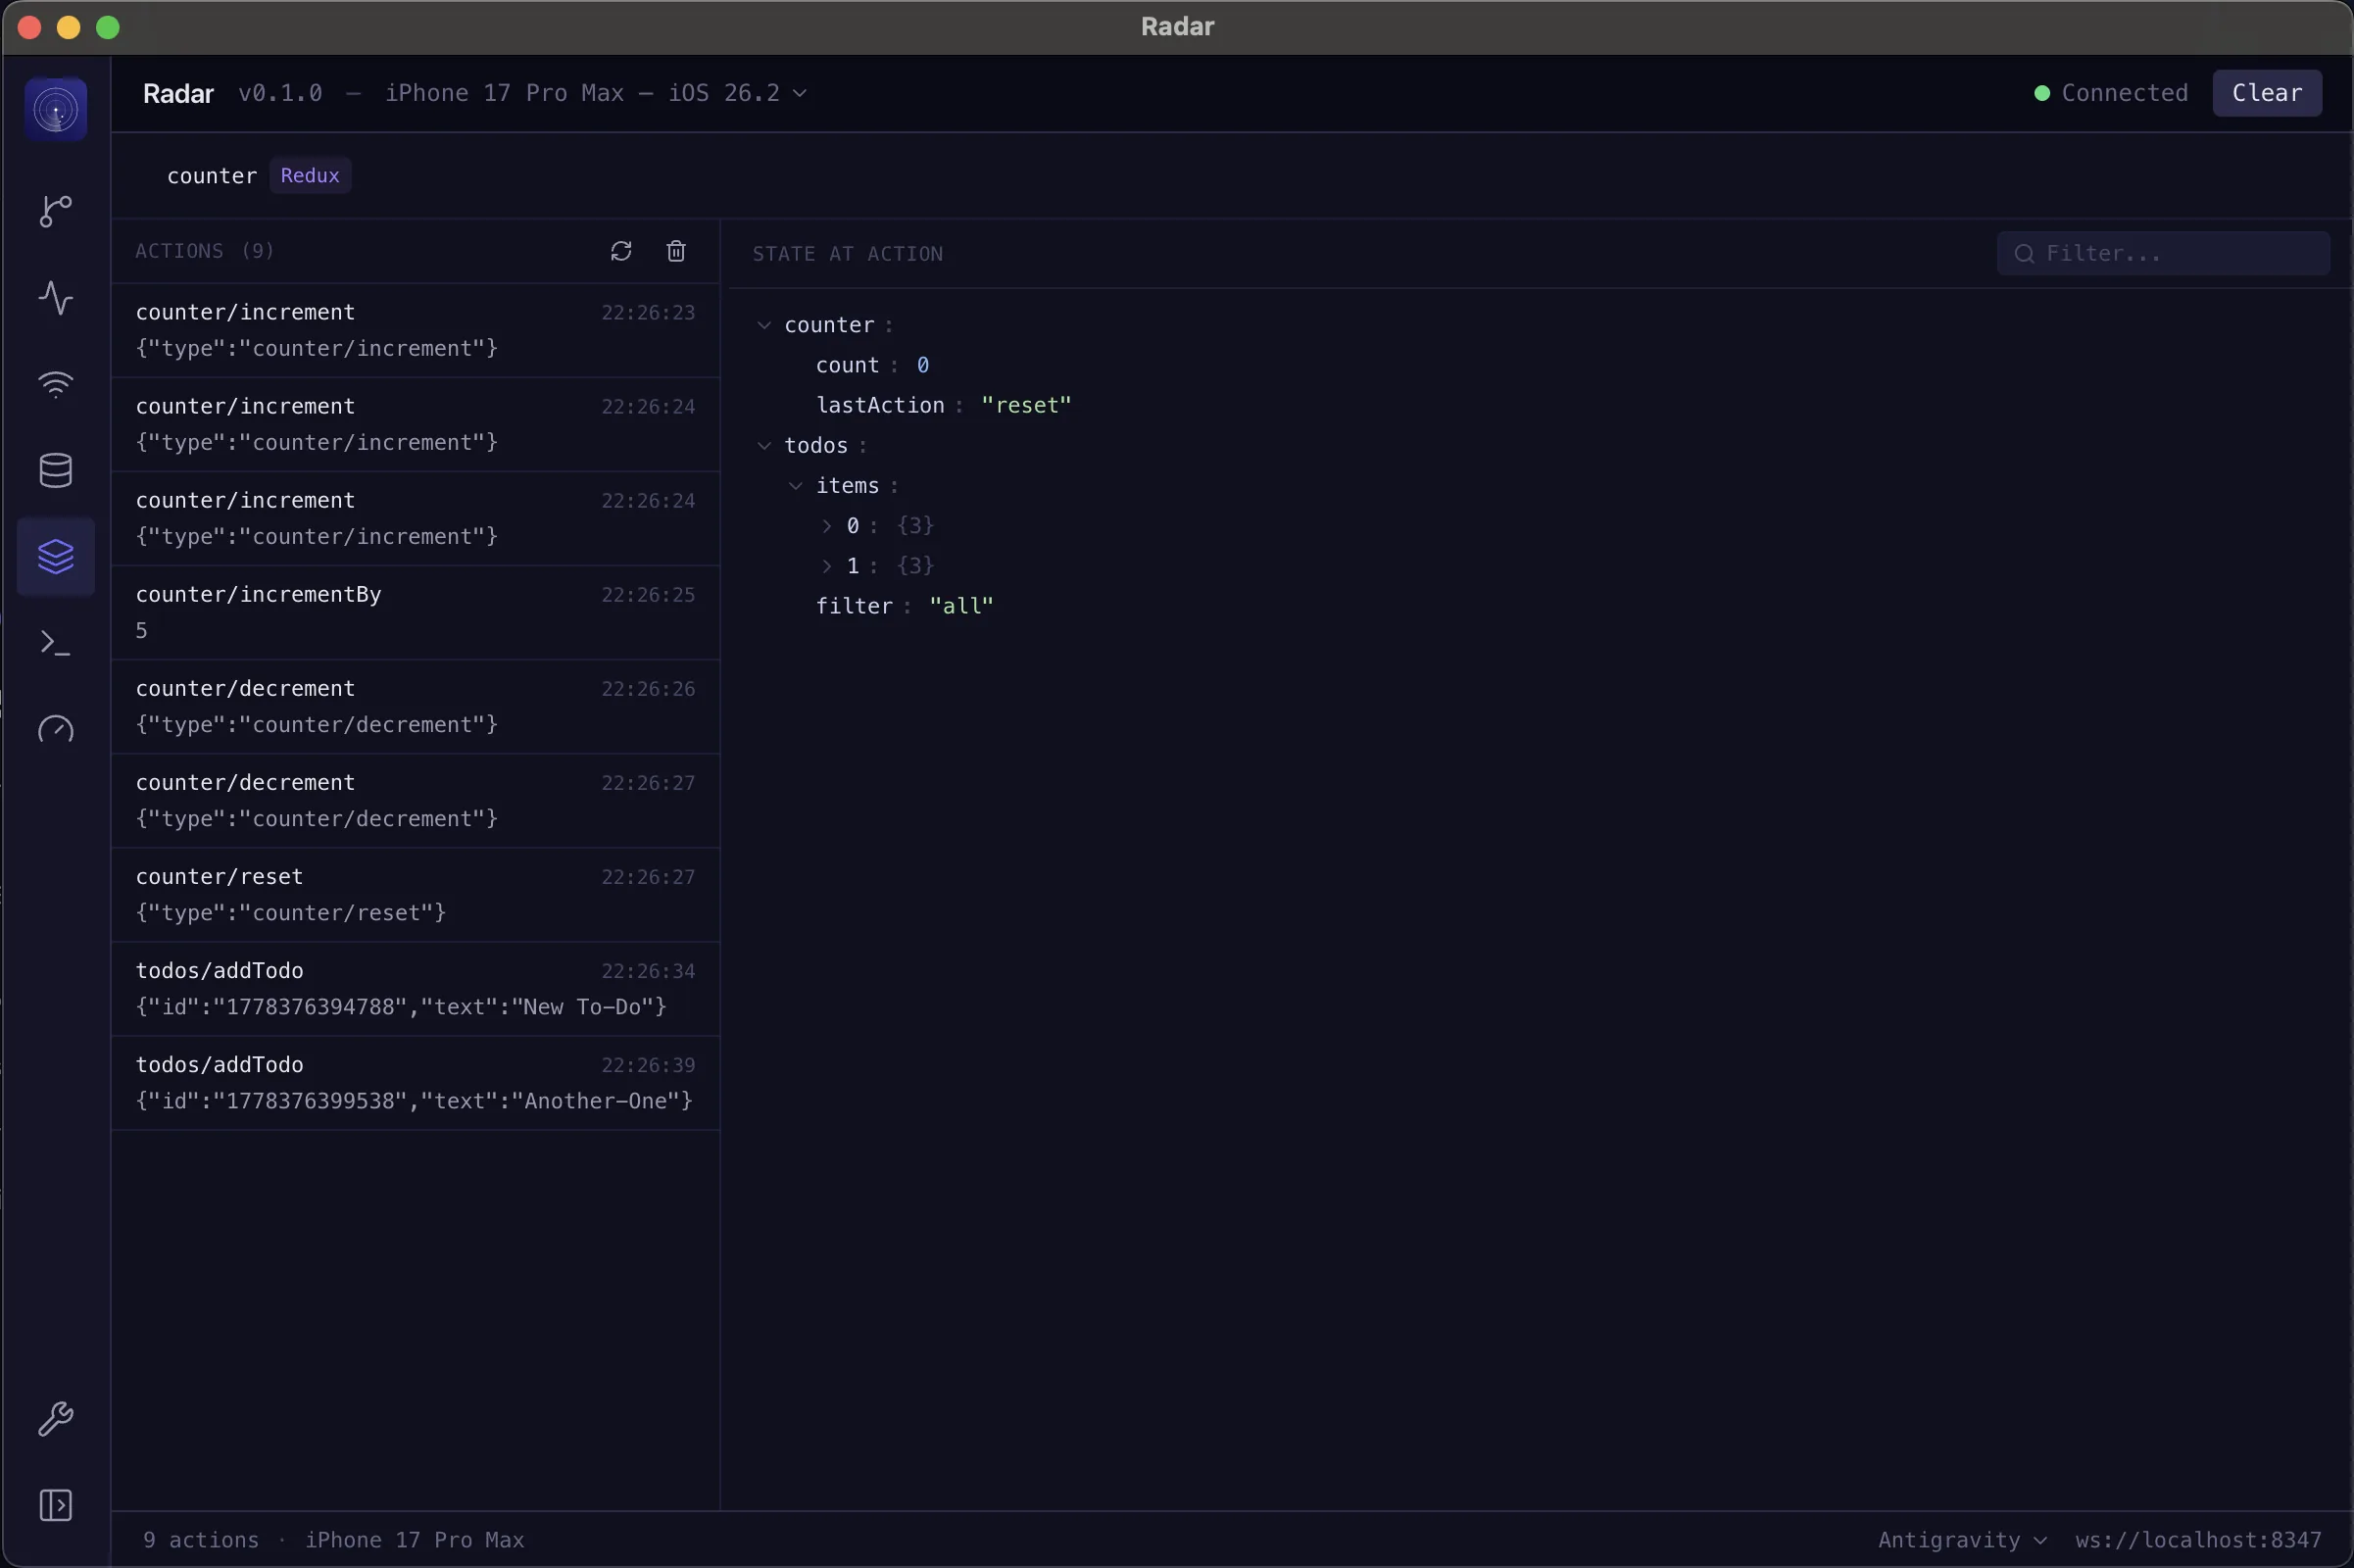Image resolution: width=2354 pixels, height=1568 pixels.
Task: Select todos/addTodo action with New To-Do
Action: 416,989
